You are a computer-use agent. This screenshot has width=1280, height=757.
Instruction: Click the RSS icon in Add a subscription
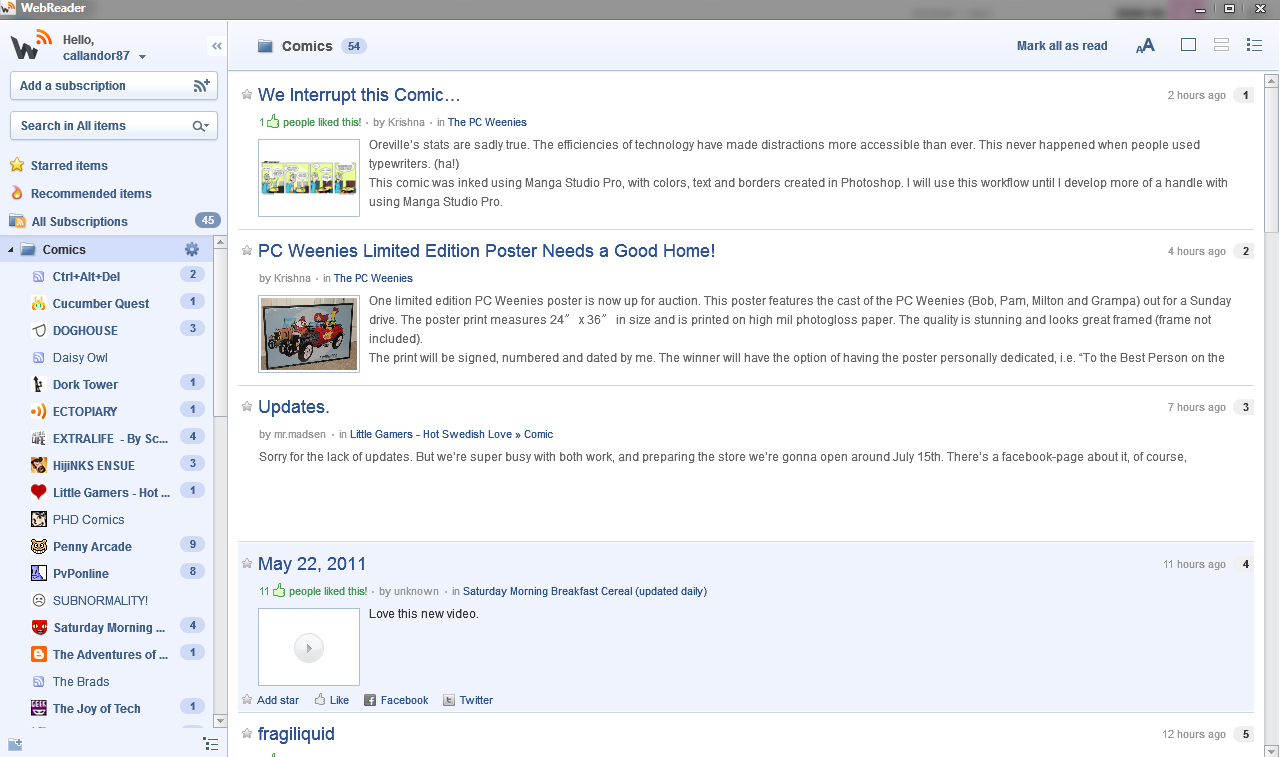(202, 86)
